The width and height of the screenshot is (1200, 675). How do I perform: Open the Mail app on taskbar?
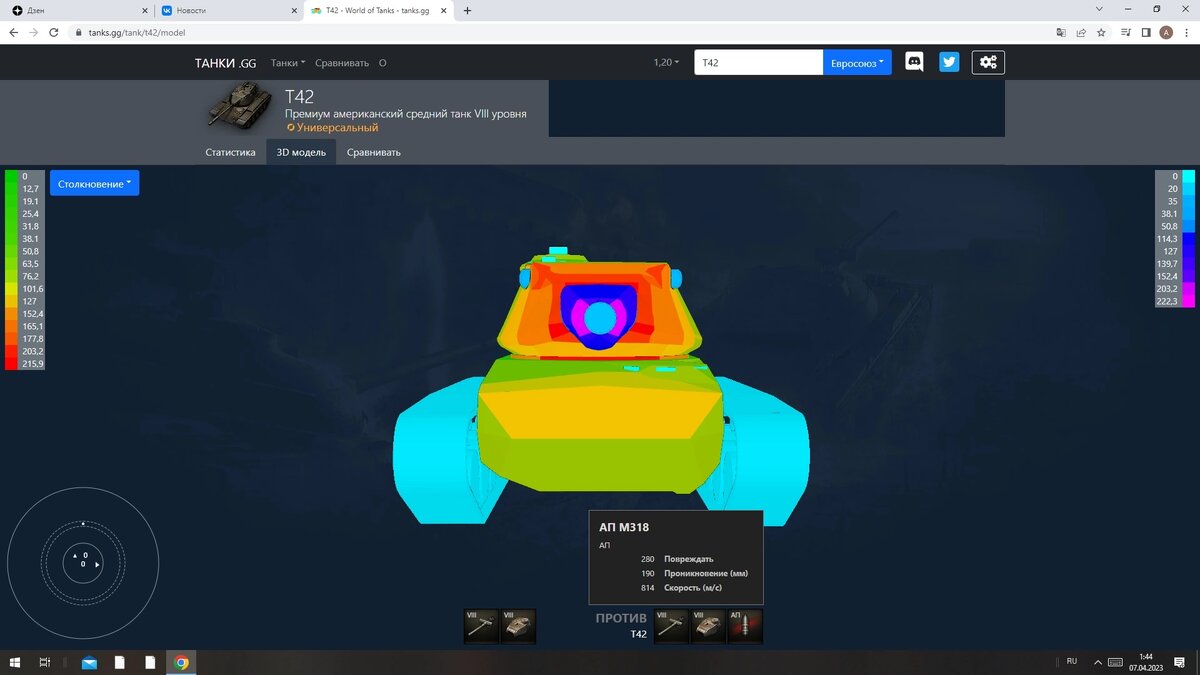click(90, 662)
